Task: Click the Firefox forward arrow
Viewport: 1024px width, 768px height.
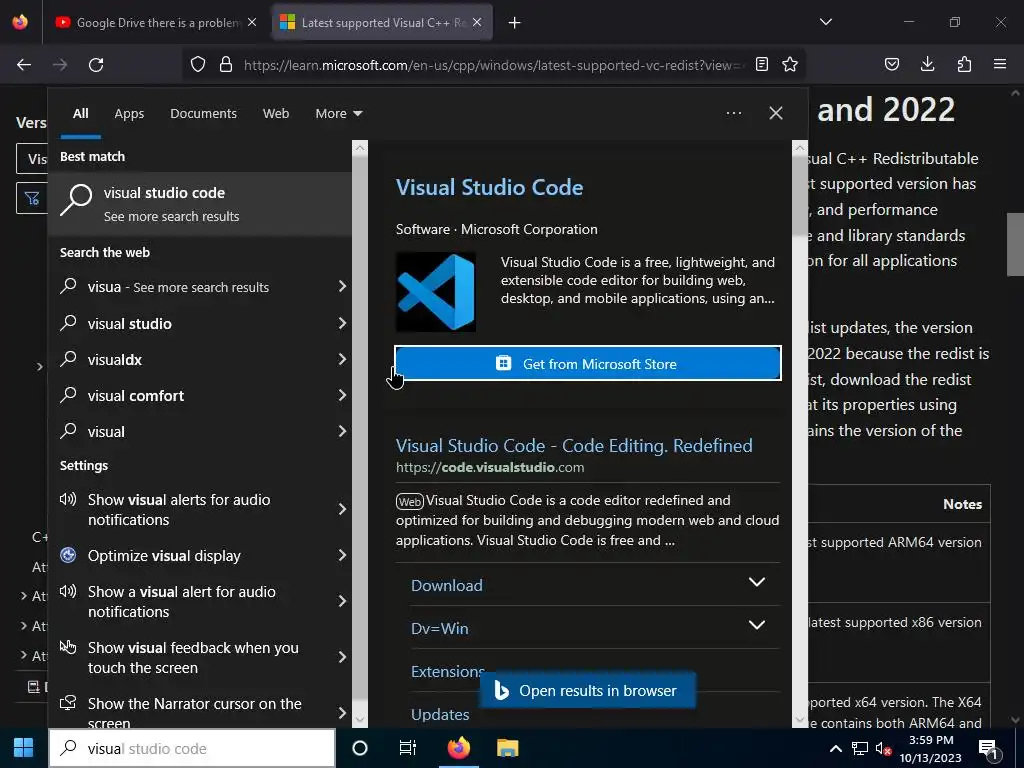Action: tap(60, 65)
